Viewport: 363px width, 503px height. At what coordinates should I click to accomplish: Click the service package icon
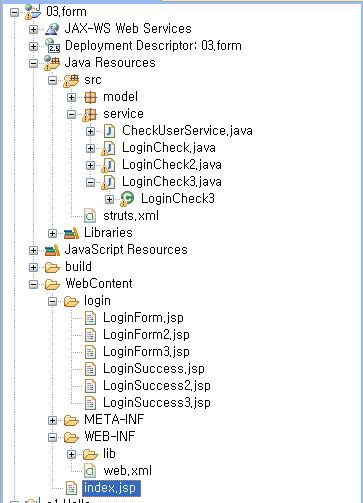pyautogui.click(x=90, y=114)
